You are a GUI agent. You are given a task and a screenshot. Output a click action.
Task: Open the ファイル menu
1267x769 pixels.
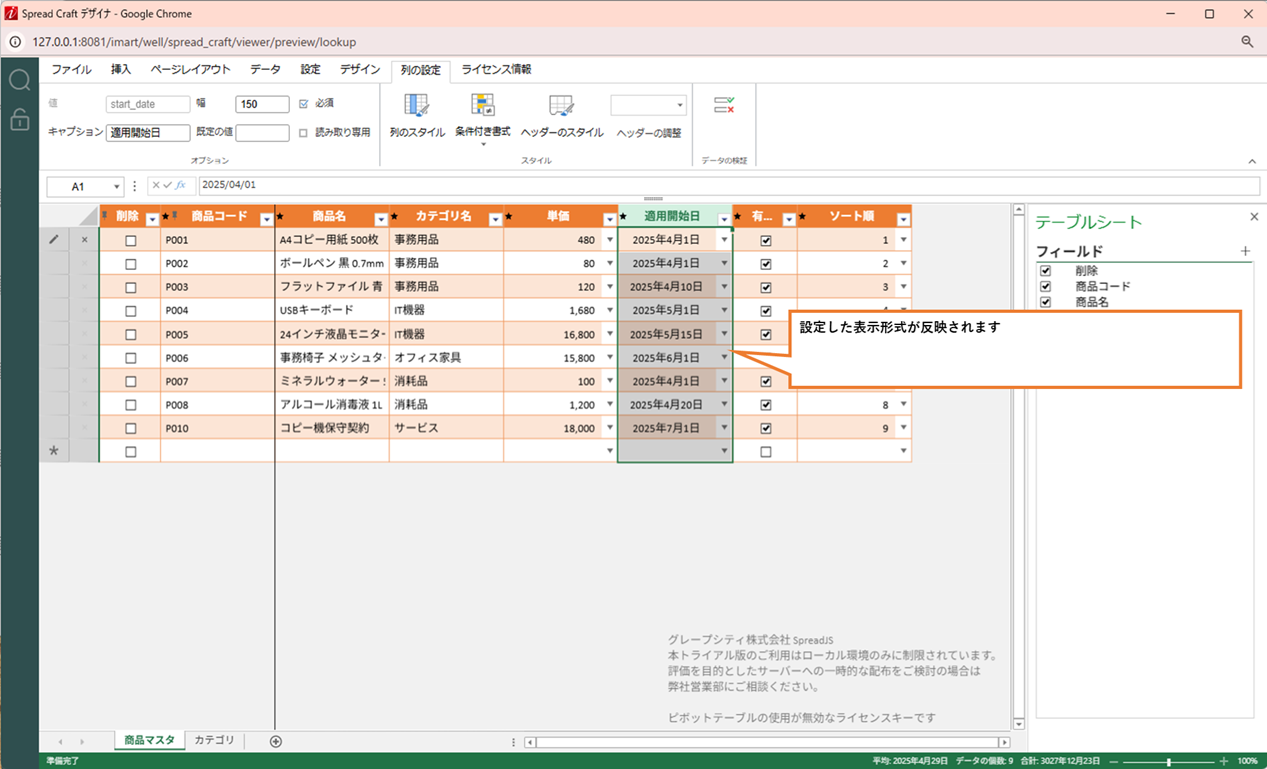[71, 70]
